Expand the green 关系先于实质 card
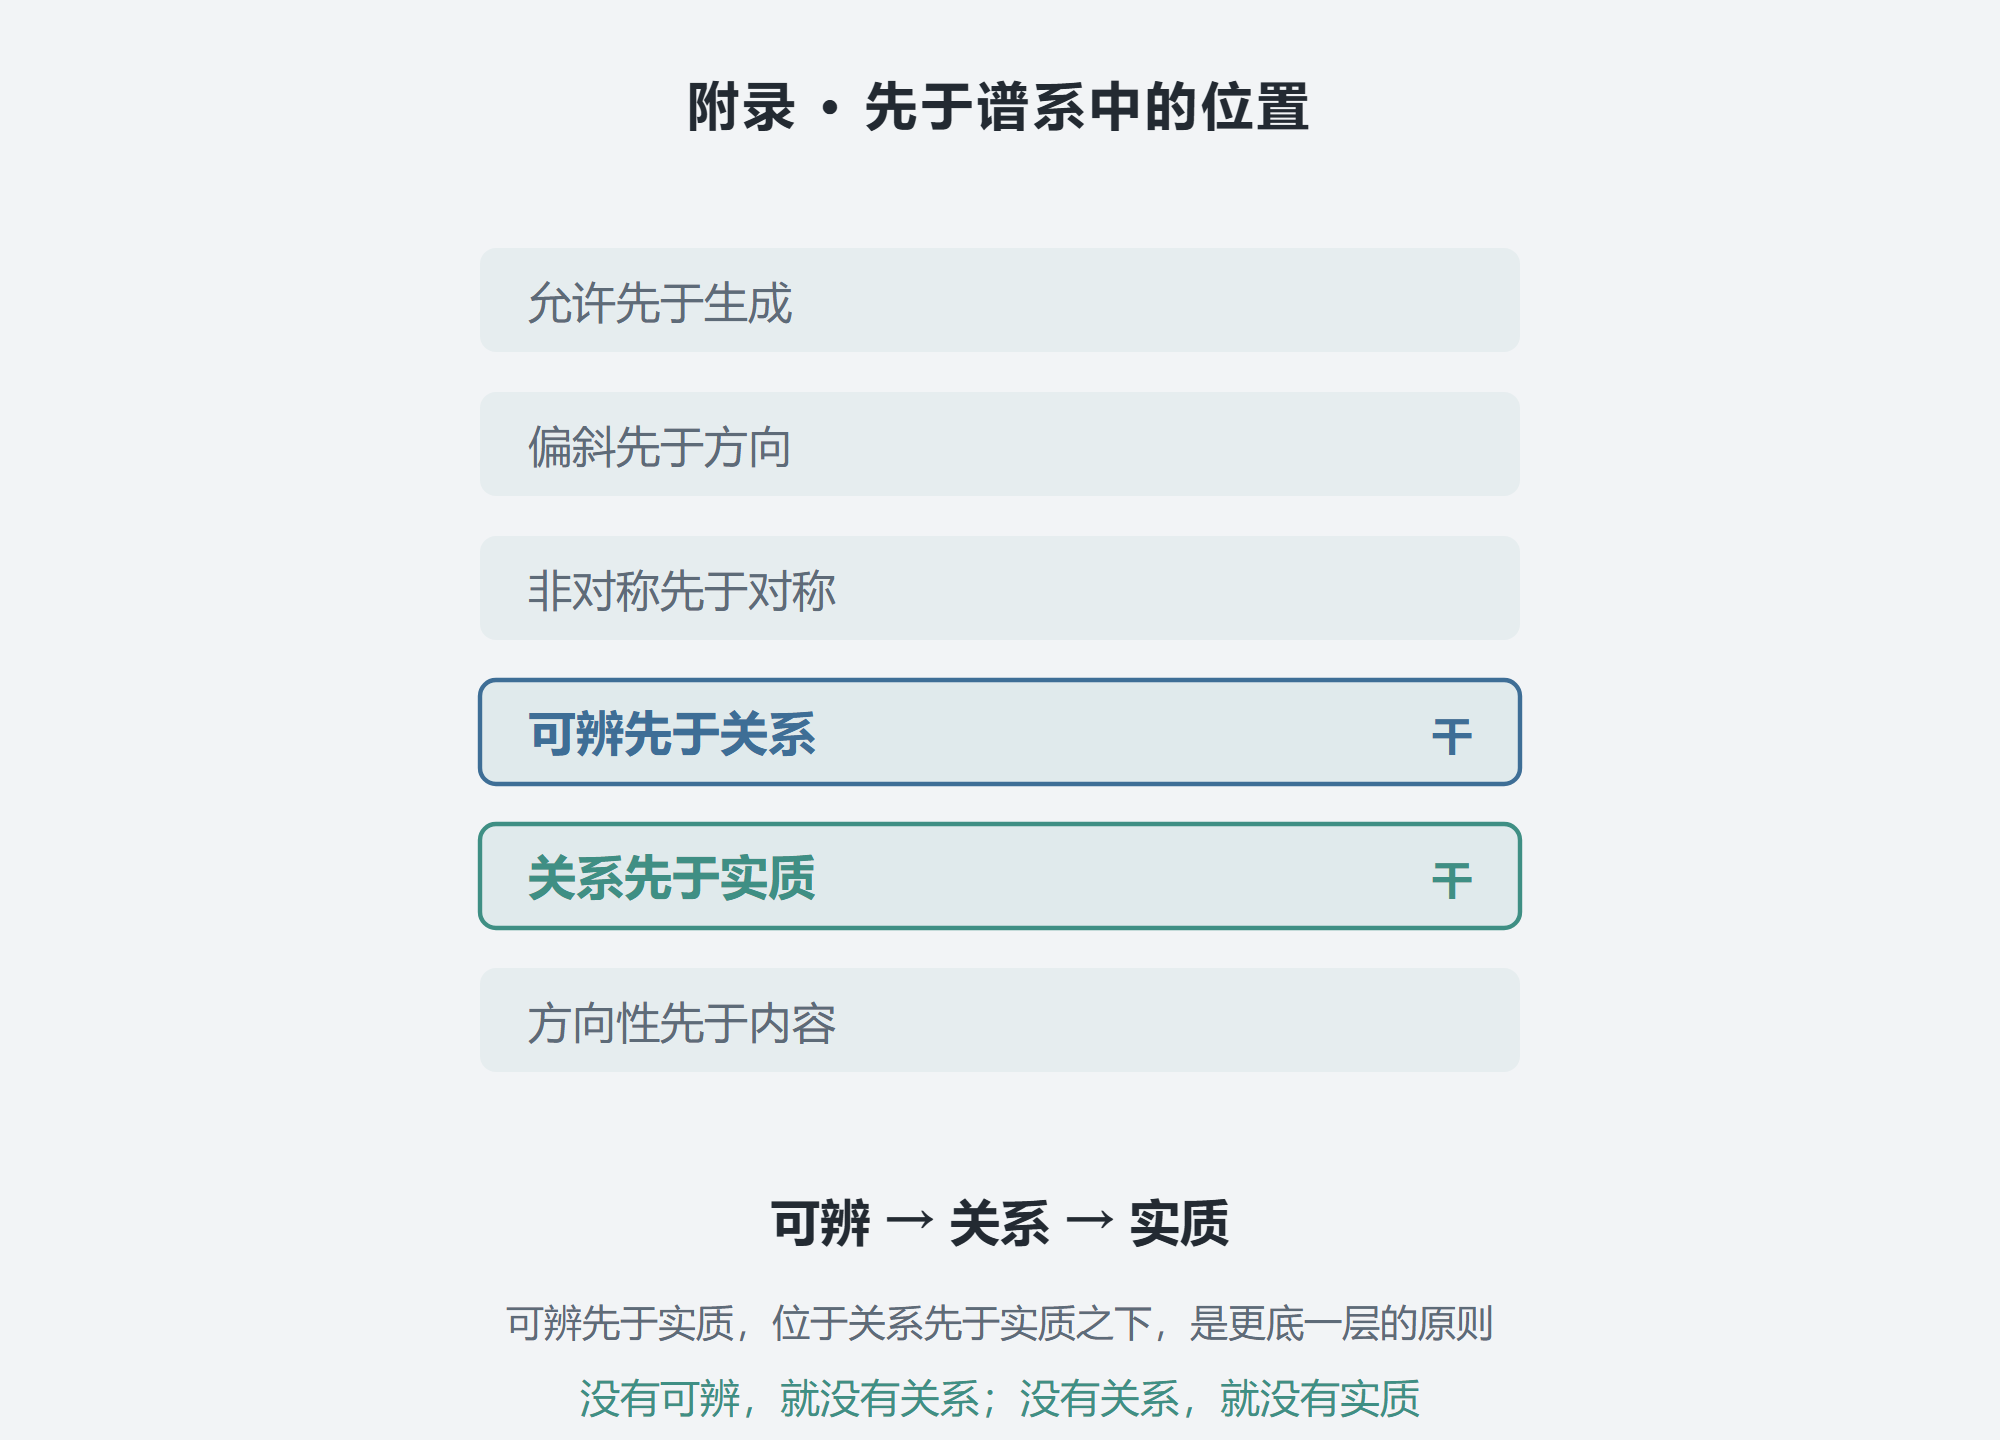2000x1440 pixels. pos(1000,876)
